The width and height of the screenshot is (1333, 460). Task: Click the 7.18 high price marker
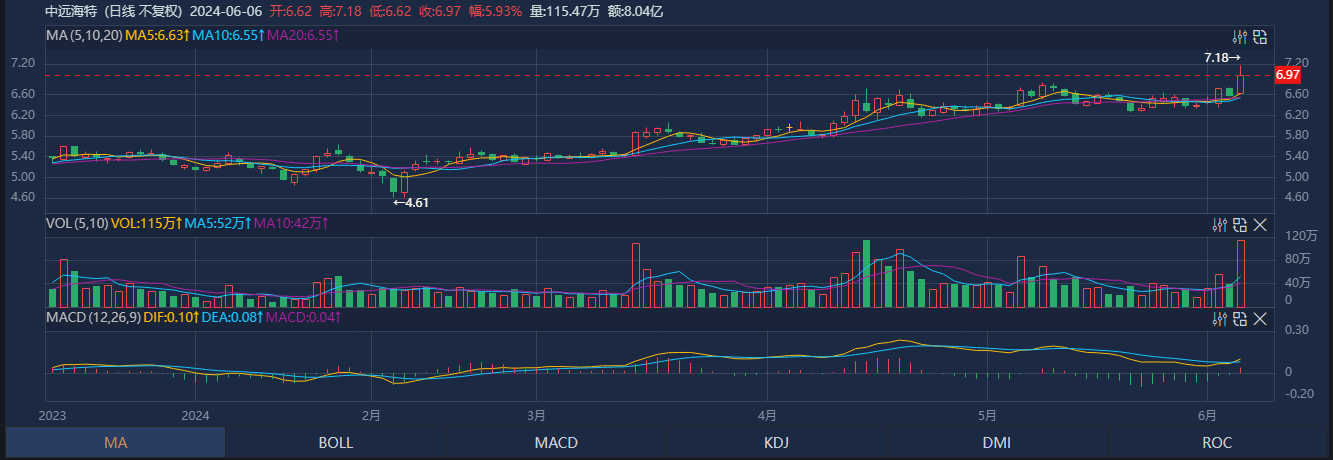[1221, 58]
